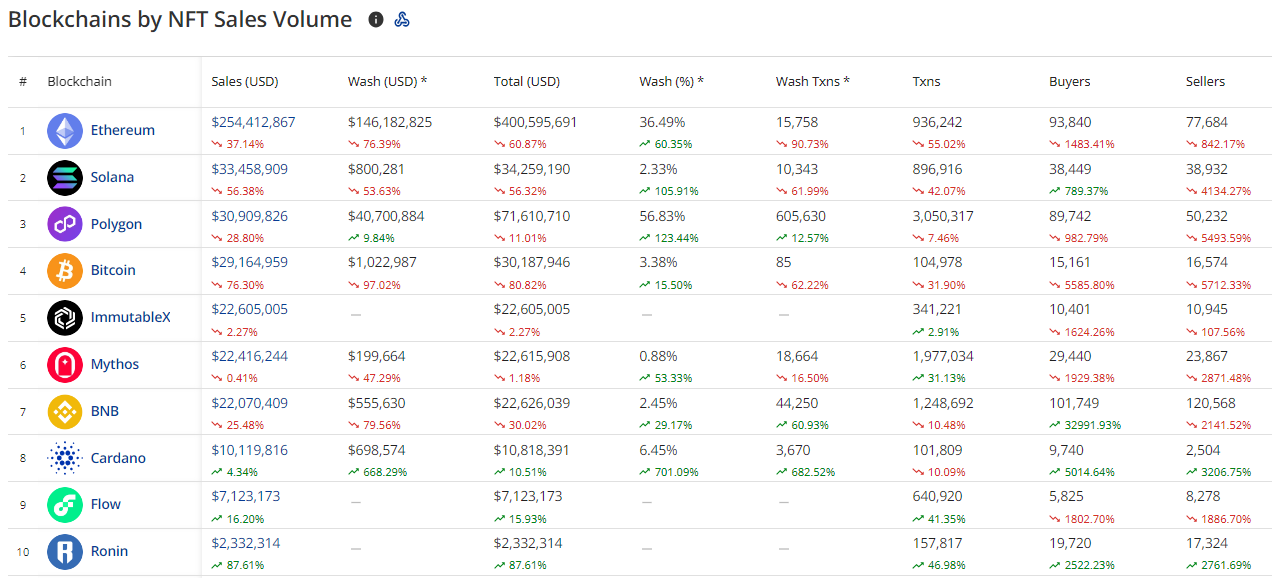Select BNB sellers count 120,568

[x=1211, y=403]
